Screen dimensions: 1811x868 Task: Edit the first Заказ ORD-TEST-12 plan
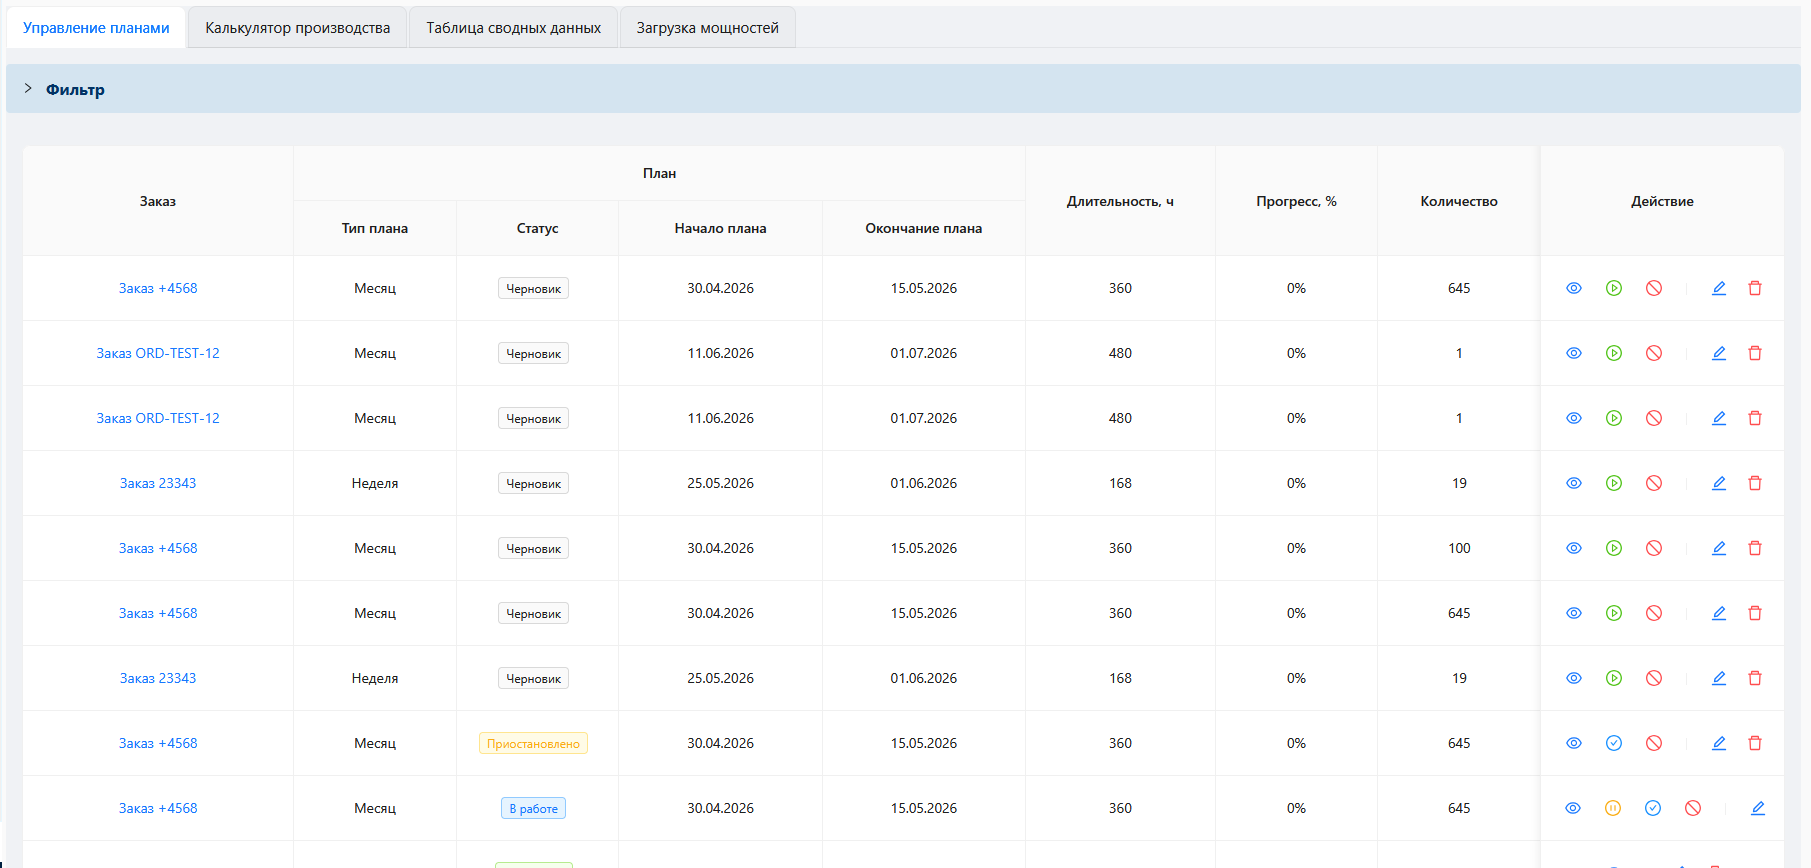(x=1719, y=353)
